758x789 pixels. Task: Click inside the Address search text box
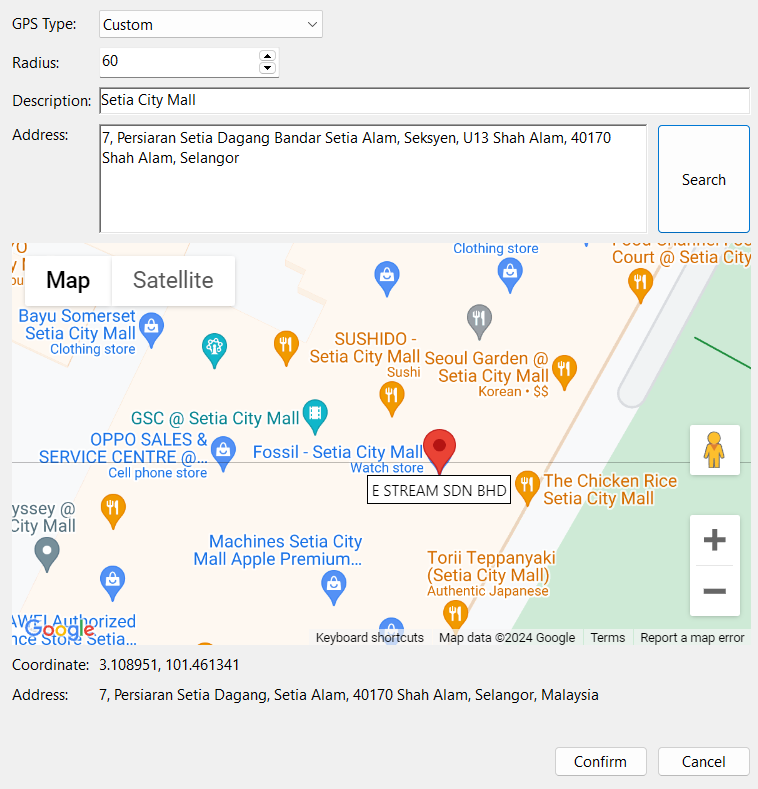click(373, 179)
